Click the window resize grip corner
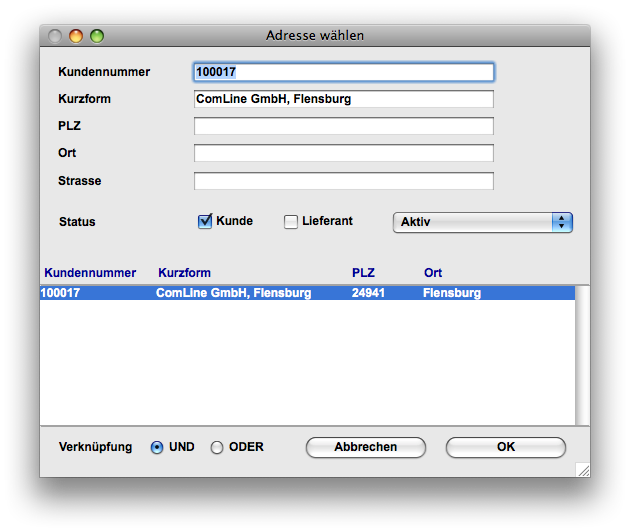 [x=582, y=469]
